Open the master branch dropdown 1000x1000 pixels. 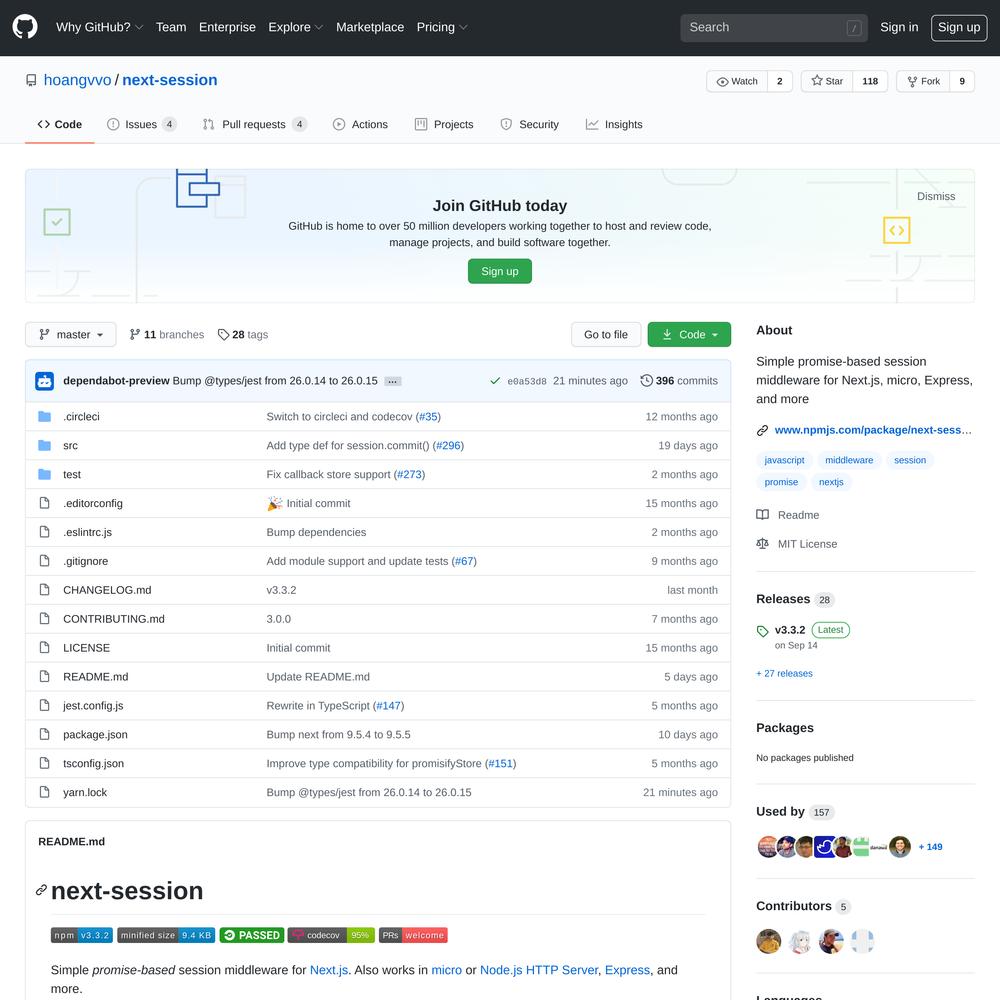(x=71, y=334)
